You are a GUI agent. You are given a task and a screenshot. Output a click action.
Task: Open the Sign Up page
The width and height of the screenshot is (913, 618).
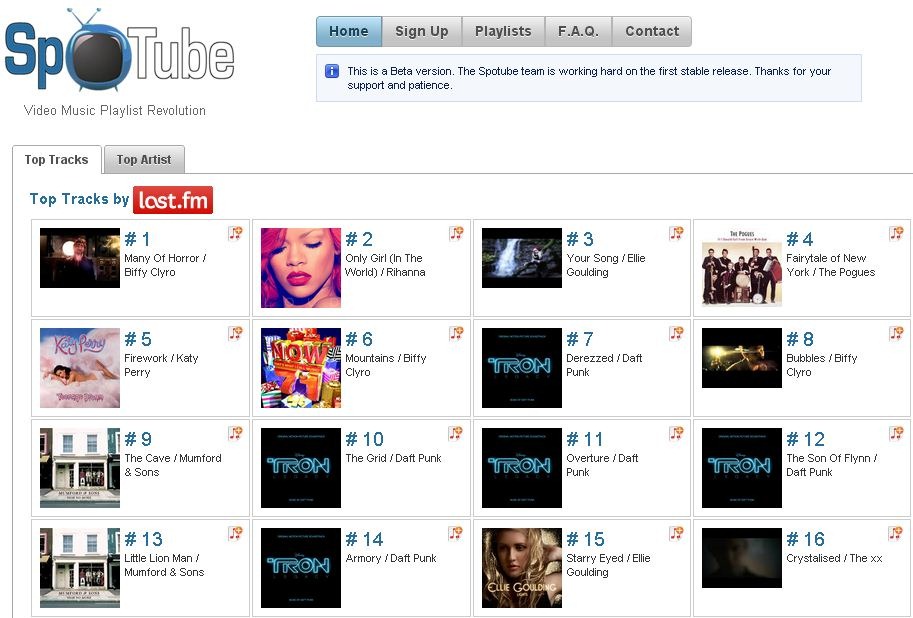422,31
